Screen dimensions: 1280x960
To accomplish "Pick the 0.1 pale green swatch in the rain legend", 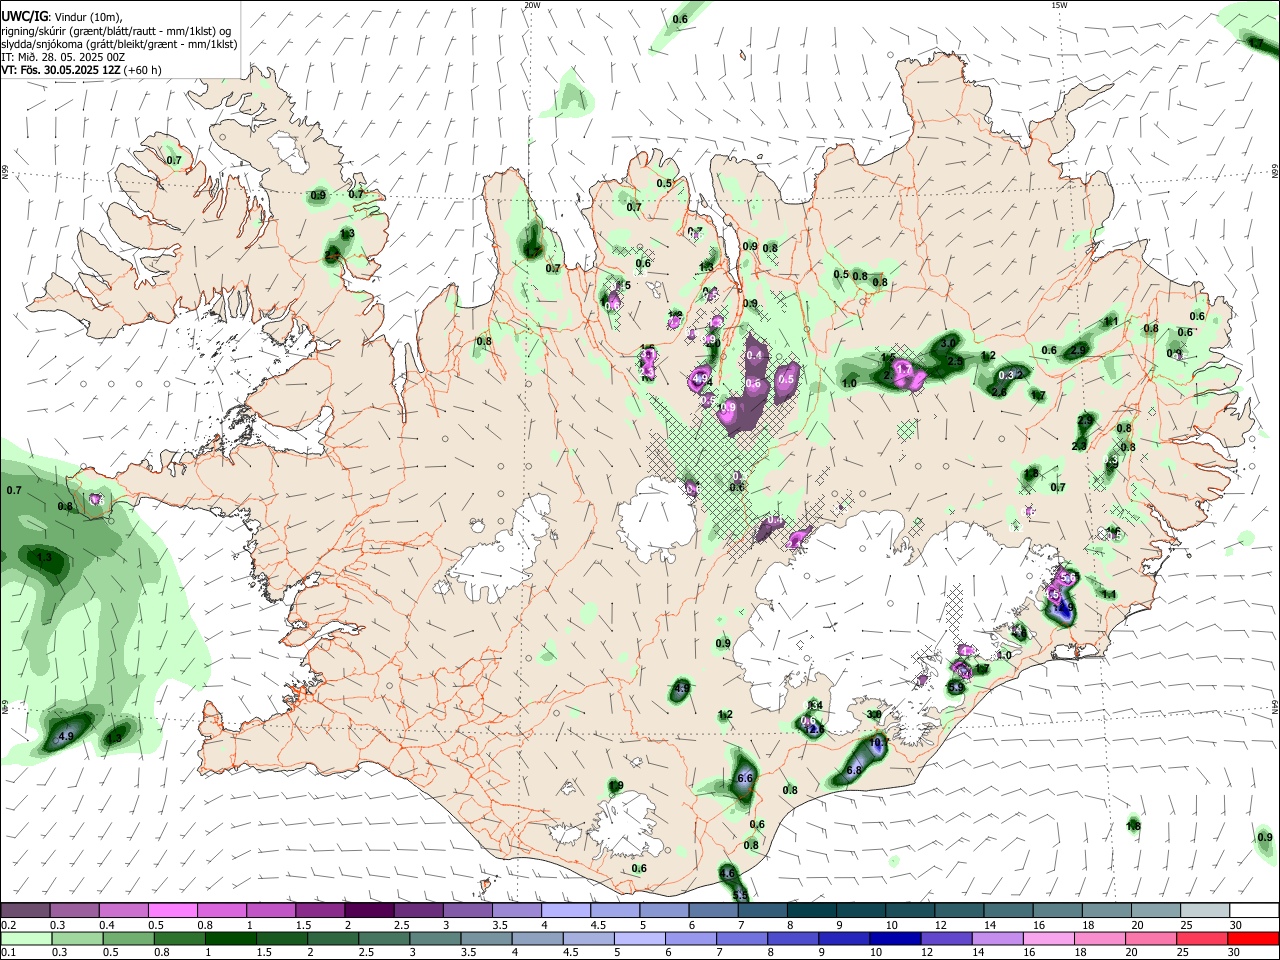I will 25,938.
